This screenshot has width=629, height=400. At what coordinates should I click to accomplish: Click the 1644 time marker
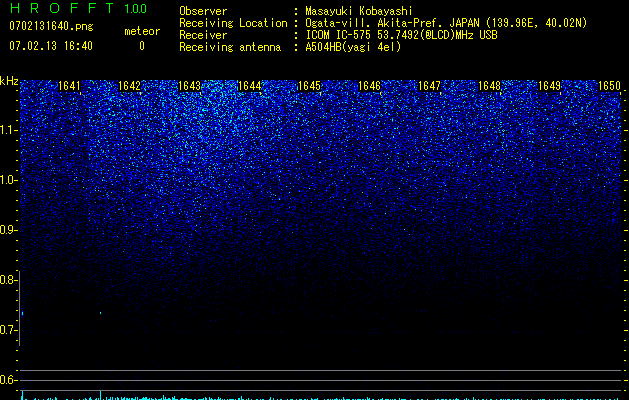tap(250, 86)
